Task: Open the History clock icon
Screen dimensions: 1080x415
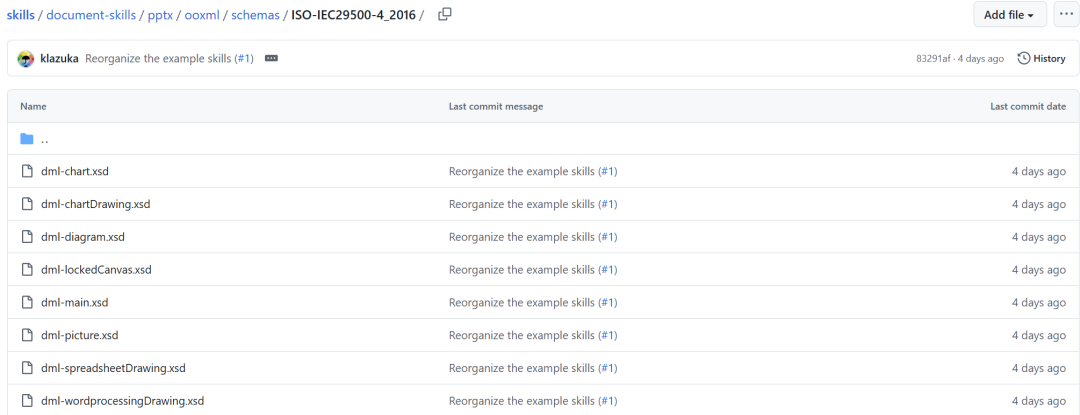Action: (1024, 58)
